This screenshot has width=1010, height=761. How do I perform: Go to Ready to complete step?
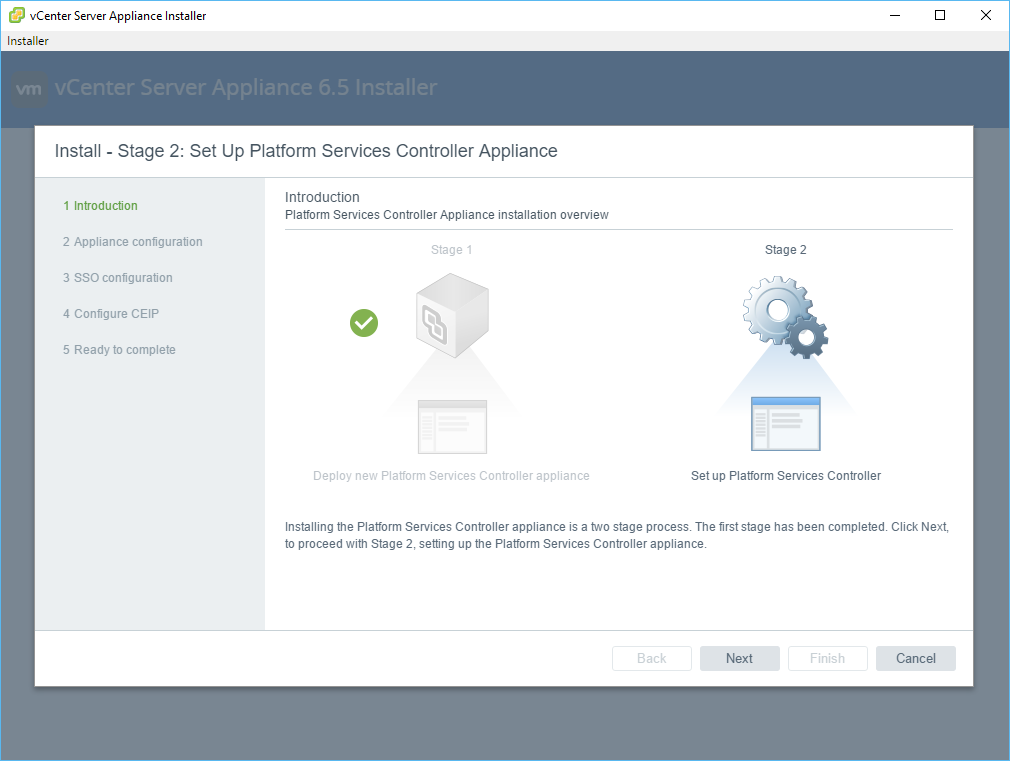(x=119, y=350)
